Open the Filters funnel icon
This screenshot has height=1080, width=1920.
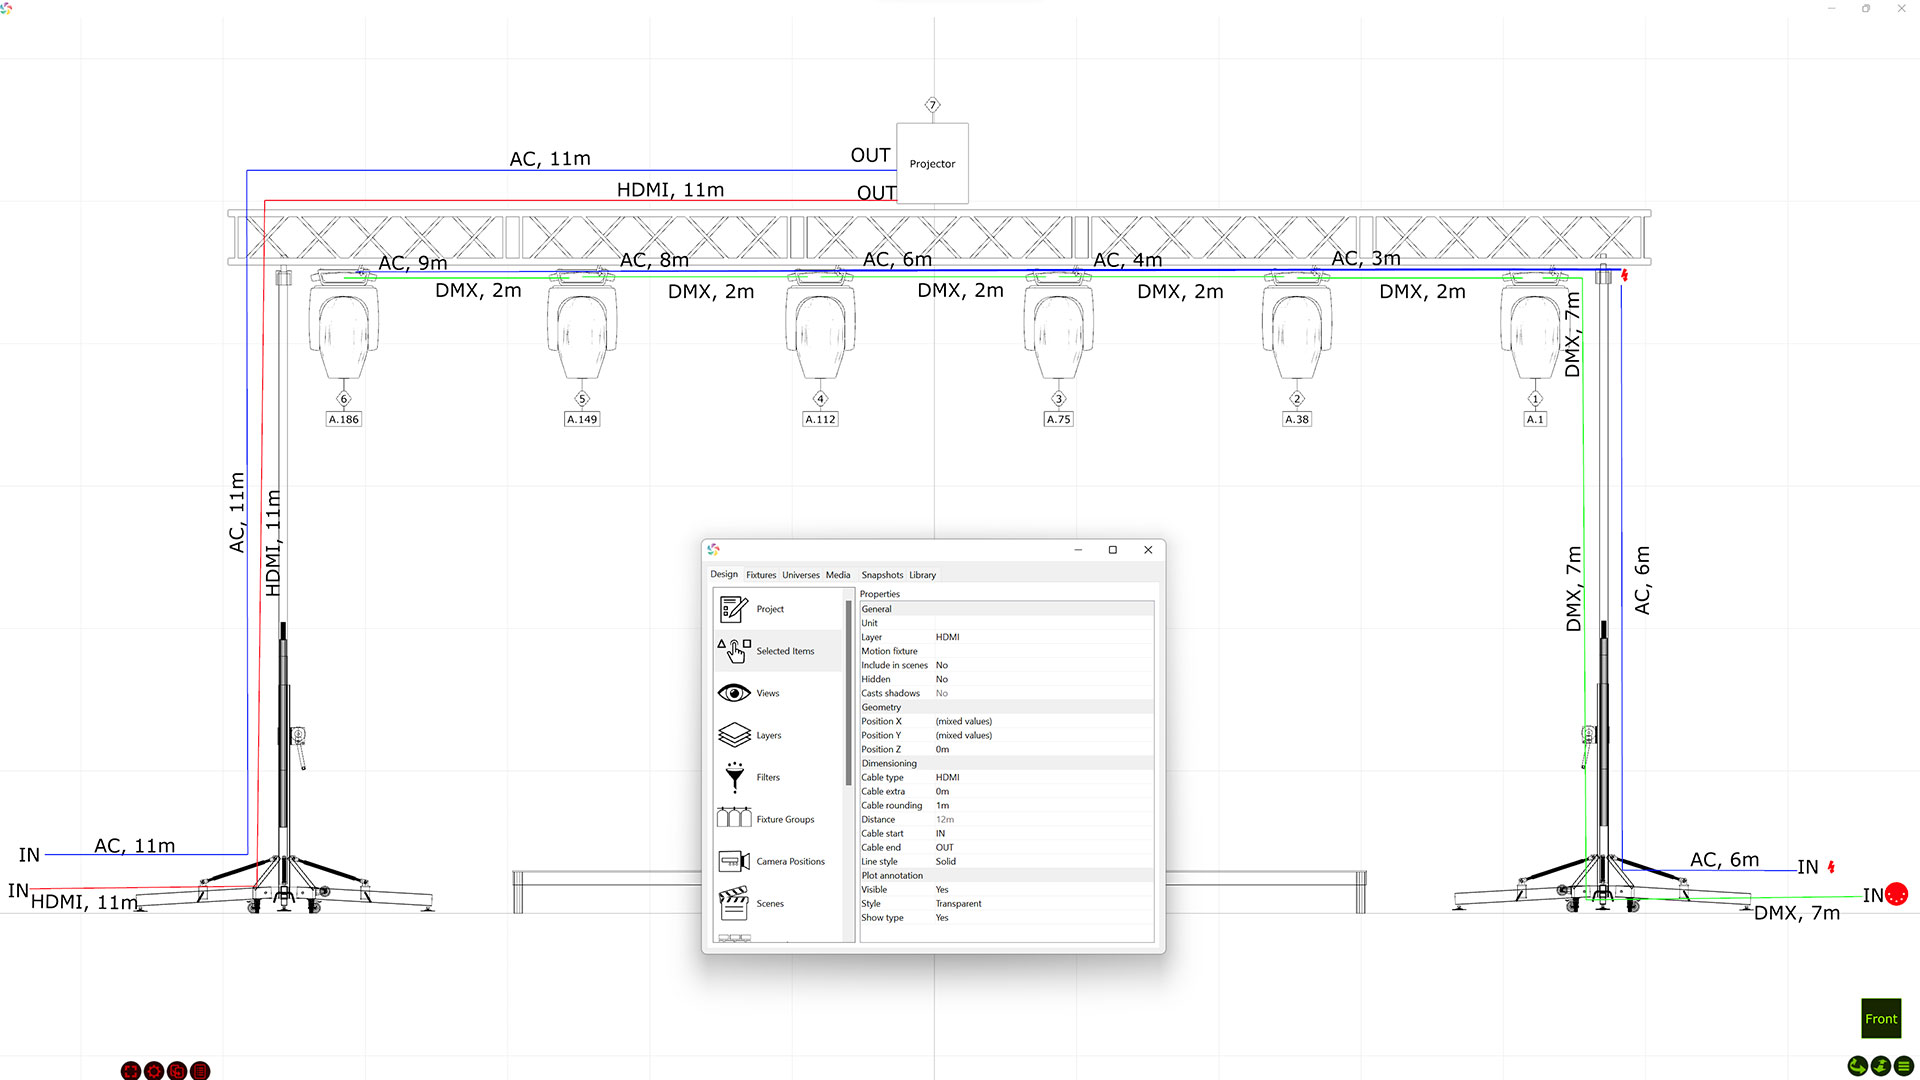click(734, 777)
